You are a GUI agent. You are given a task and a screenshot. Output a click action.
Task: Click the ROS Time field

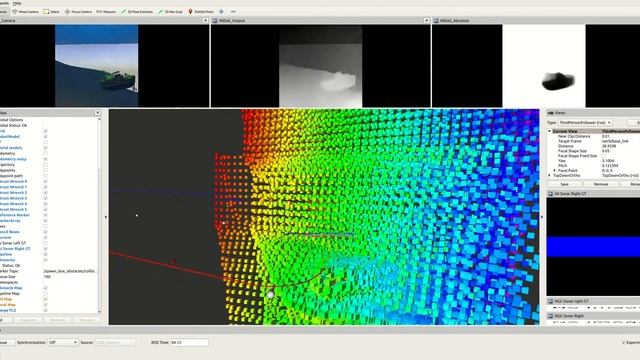(x=189, y=342)
